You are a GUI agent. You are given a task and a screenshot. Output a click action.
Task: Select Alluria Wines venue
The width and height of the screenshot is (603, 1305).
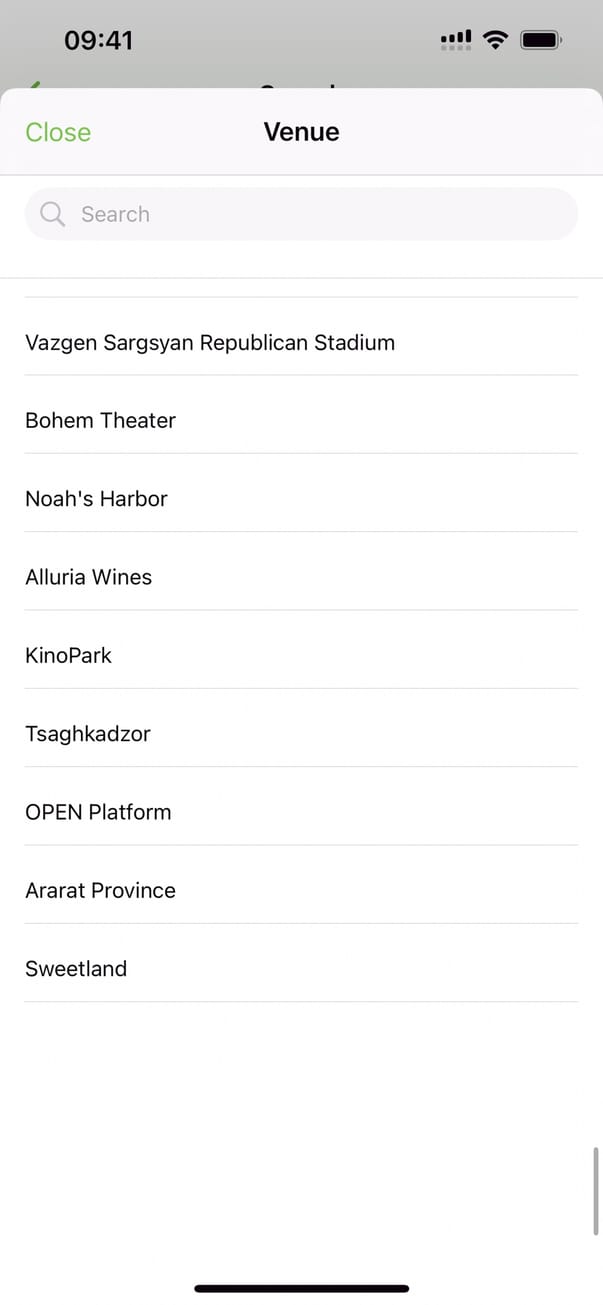(88, 577)
